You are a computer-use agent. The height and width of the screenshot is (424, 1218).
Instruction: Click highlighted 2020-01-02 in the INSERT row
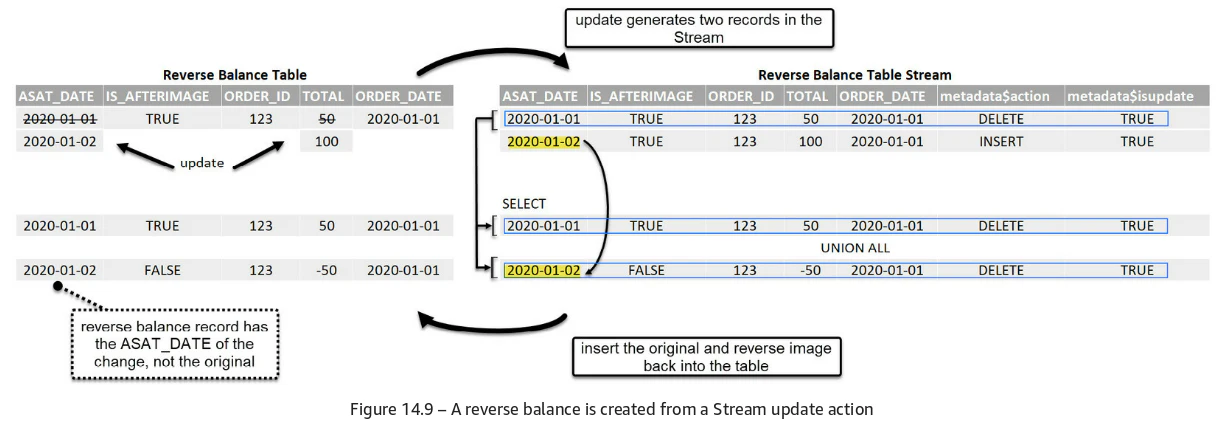[x=543, y=141]
